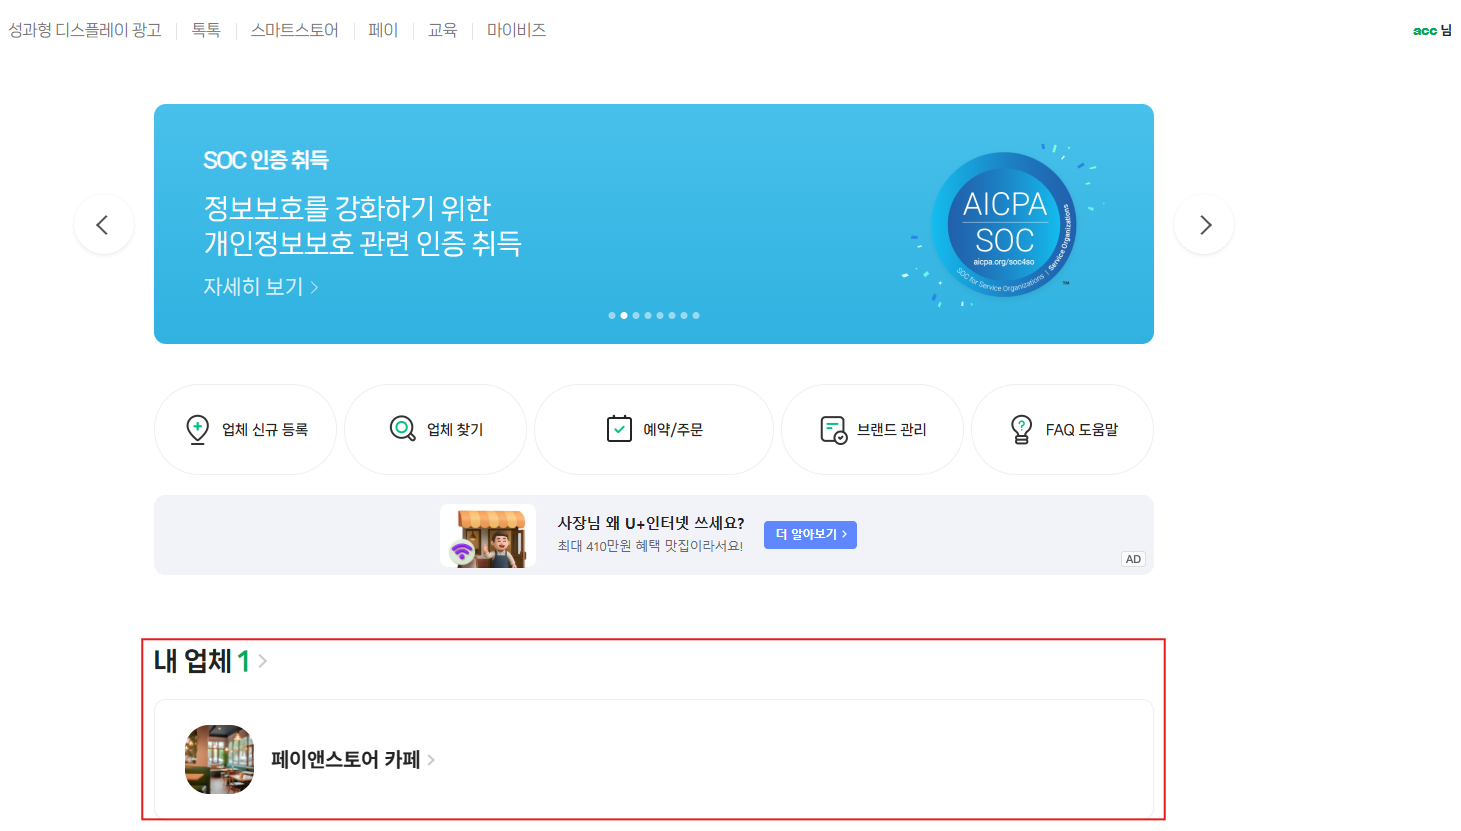1461x831 pixels.
Task: Open the 페이앤스토어 카페 thumbnail image
Action: point(219,759)
